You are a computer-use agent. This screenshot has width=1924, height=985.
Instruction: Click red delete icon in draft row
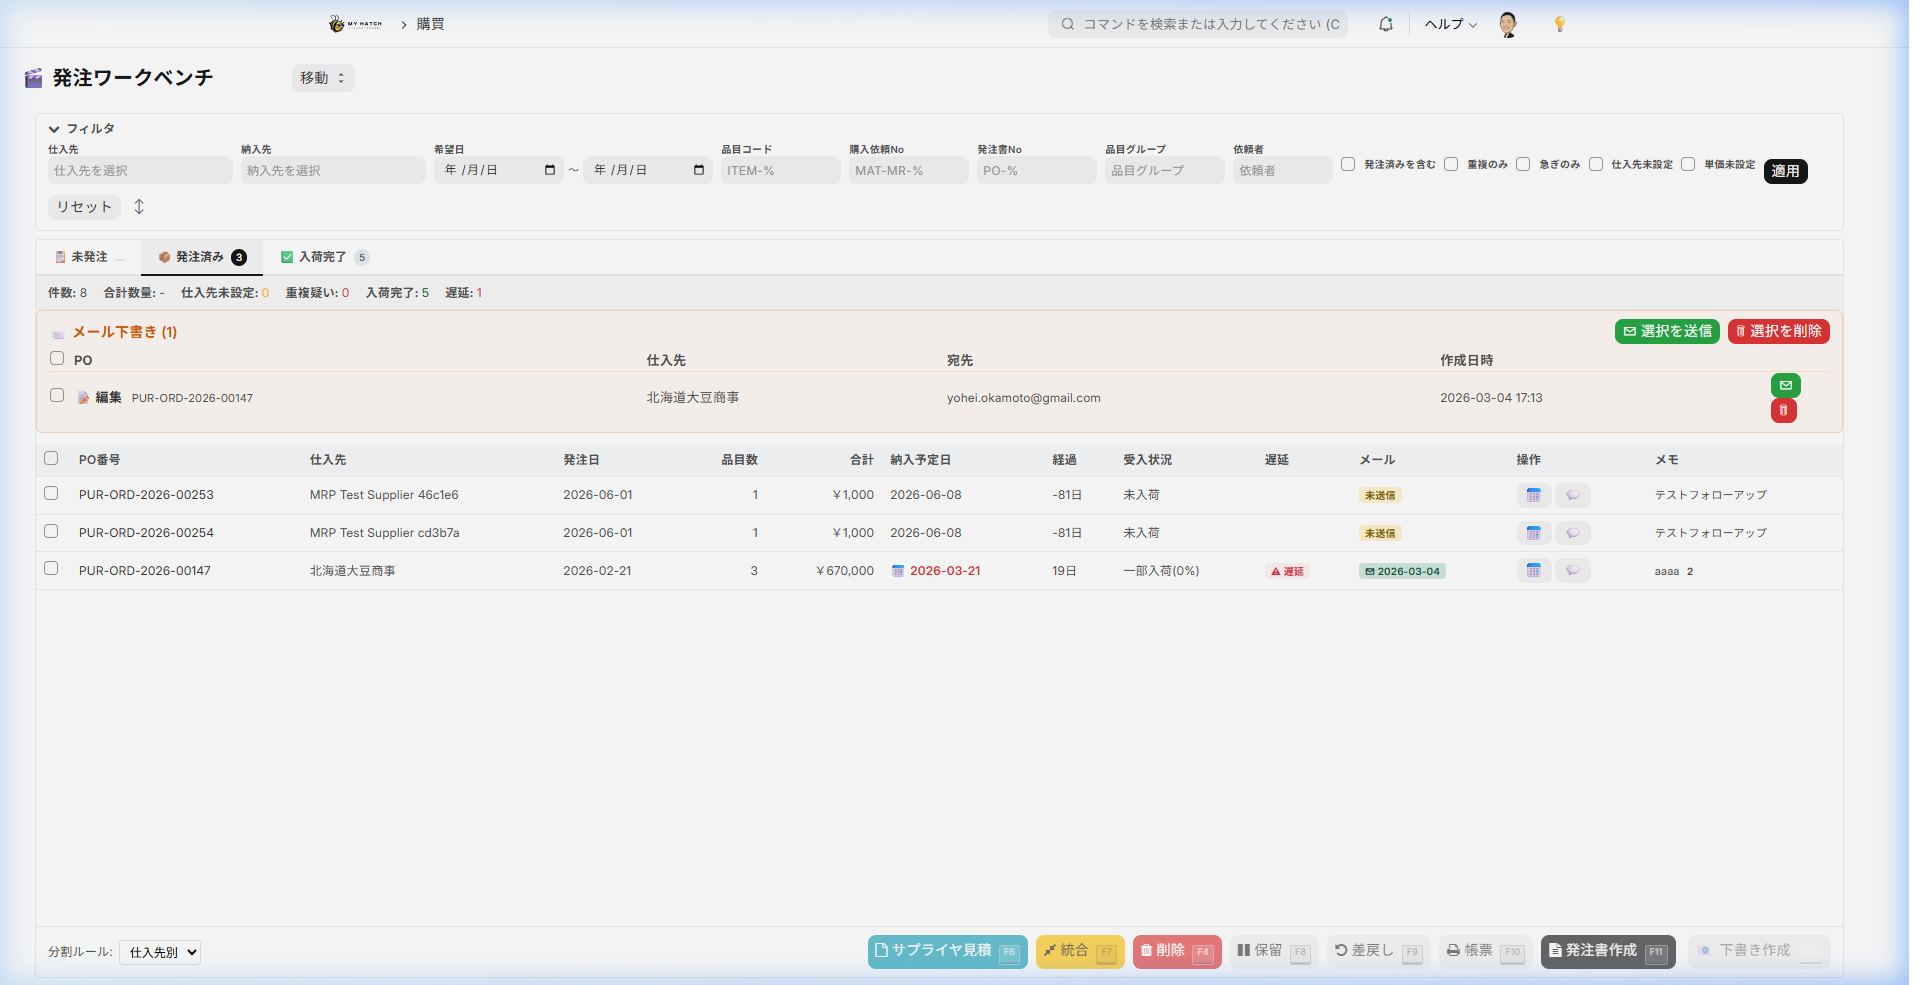pos(1783,411)
